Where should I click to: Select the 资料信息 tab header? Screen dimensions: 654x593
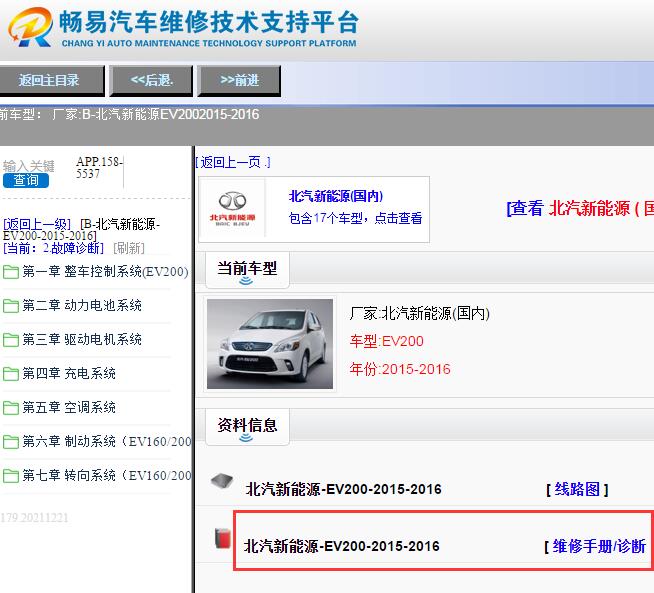[x=247, y=427]
